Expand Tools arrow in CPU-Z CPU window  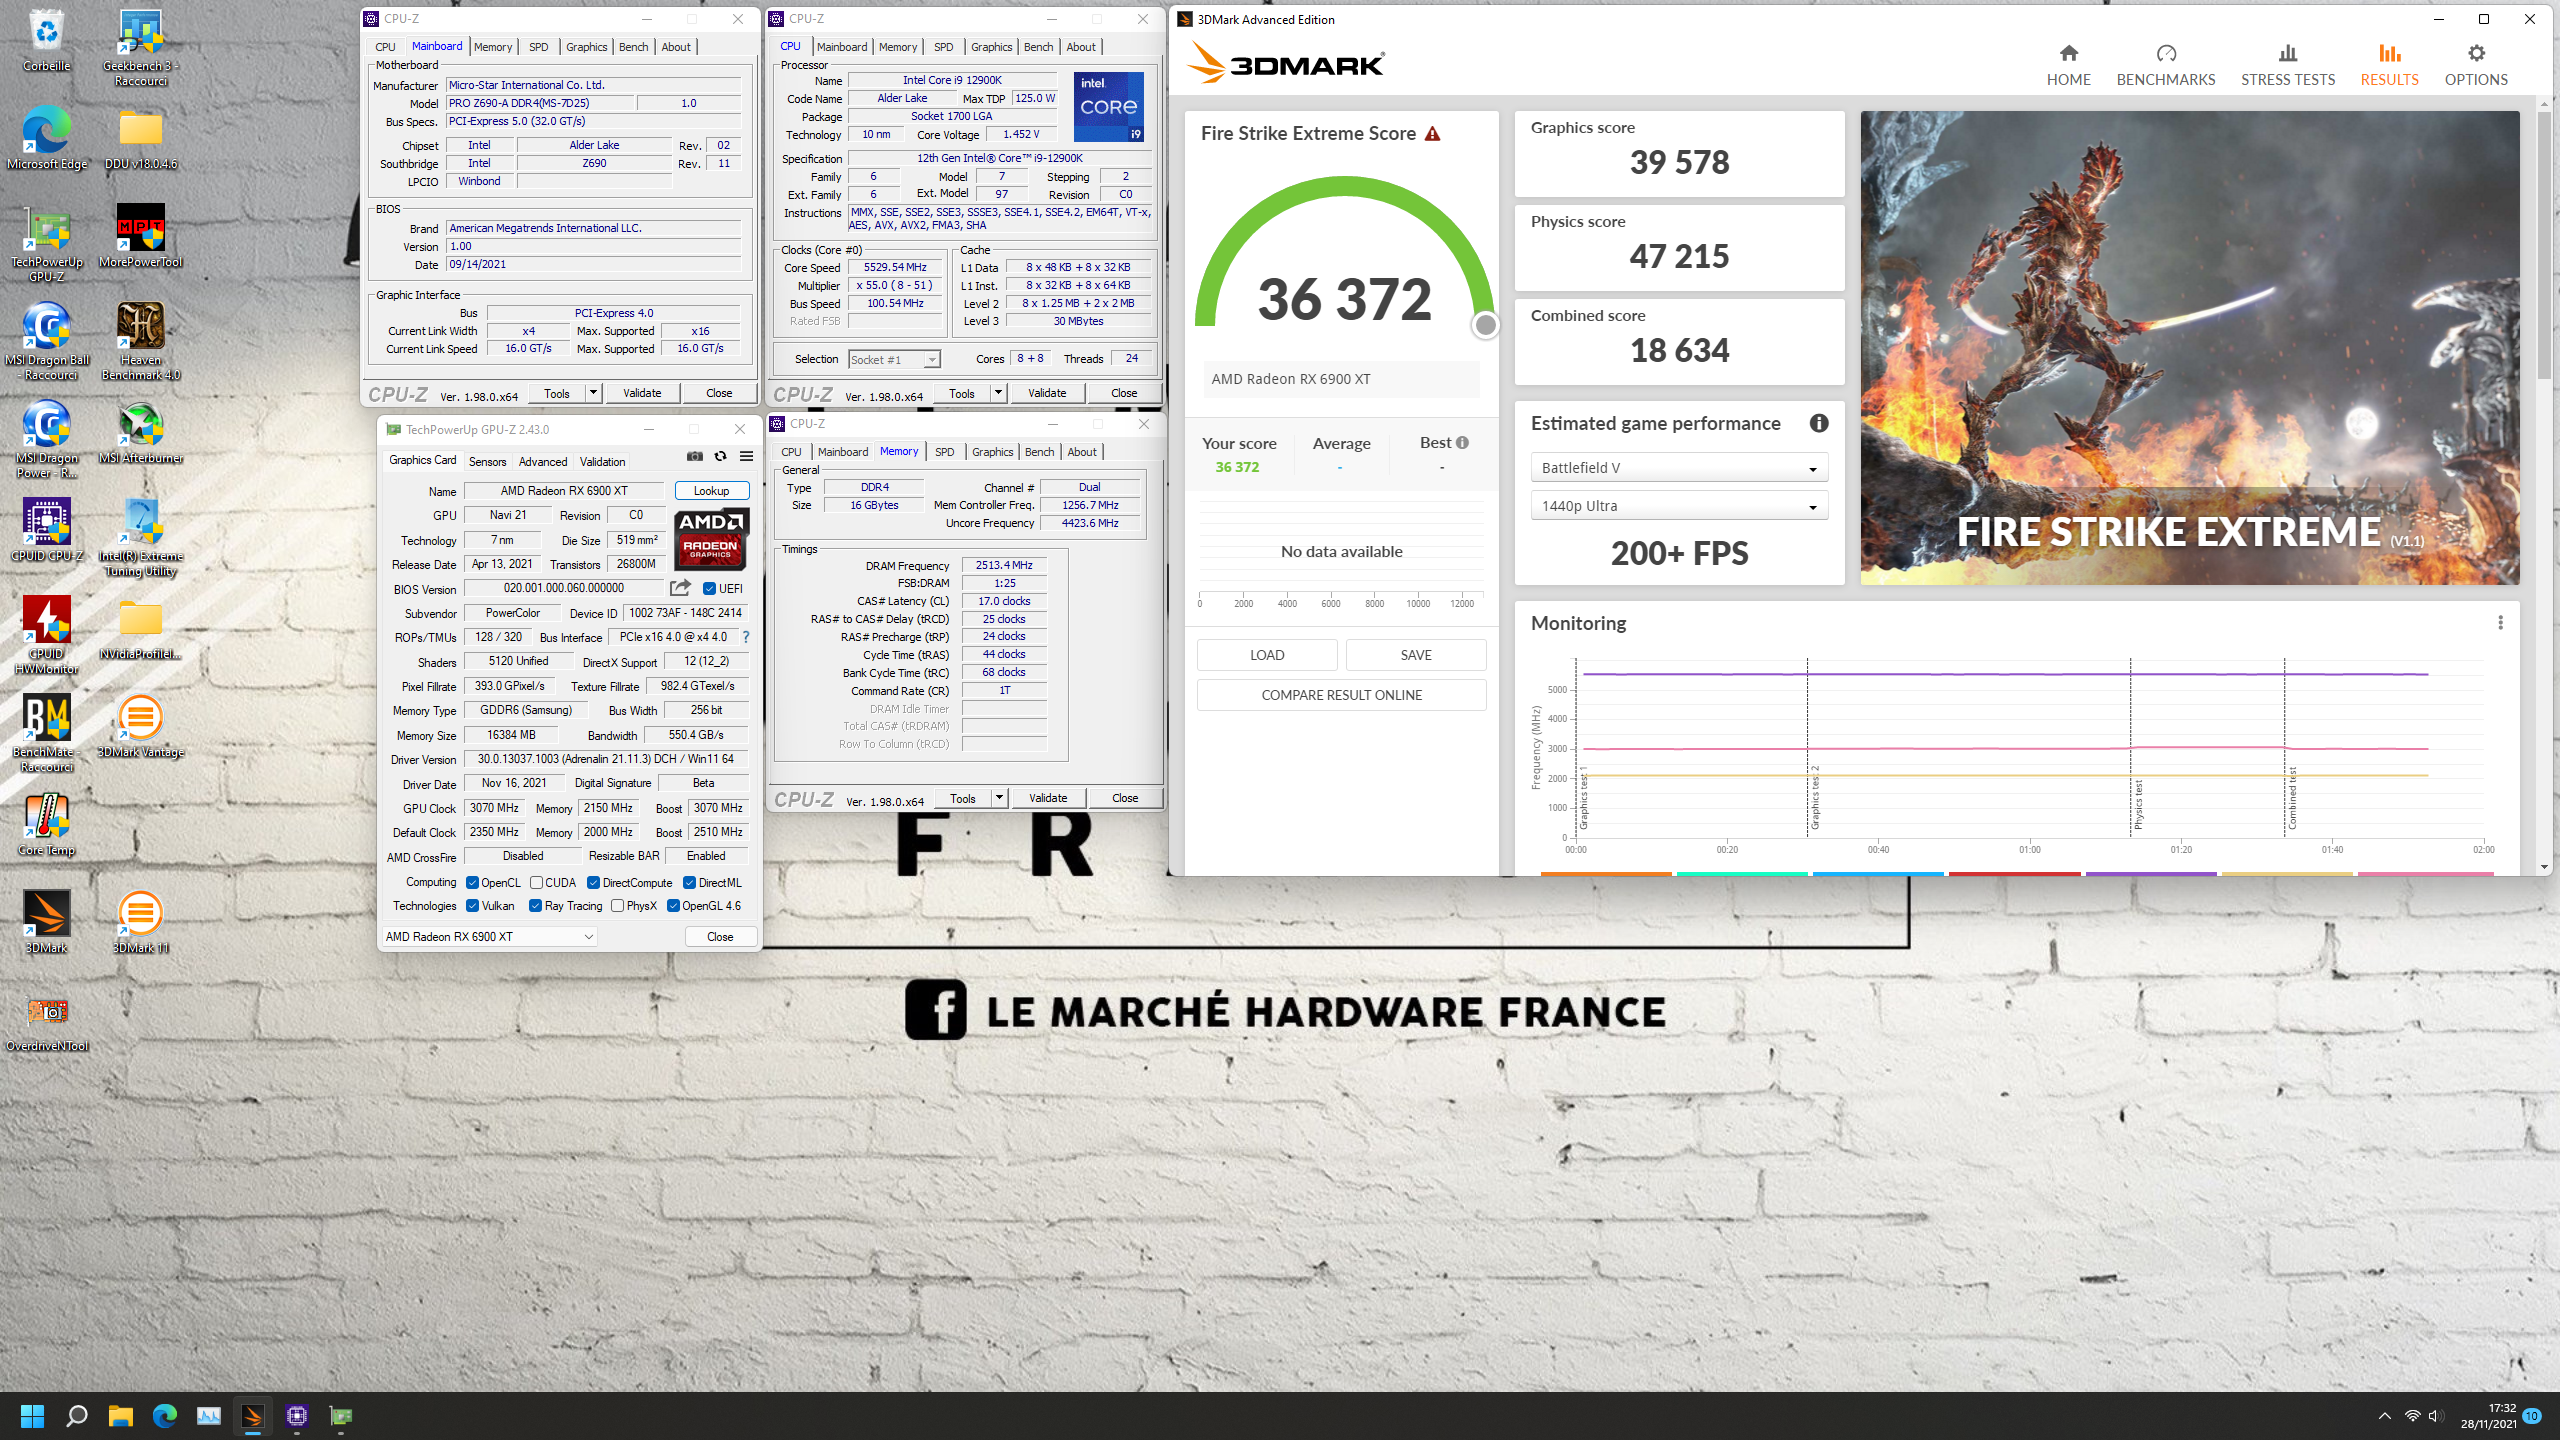click(x=998, y=393)
